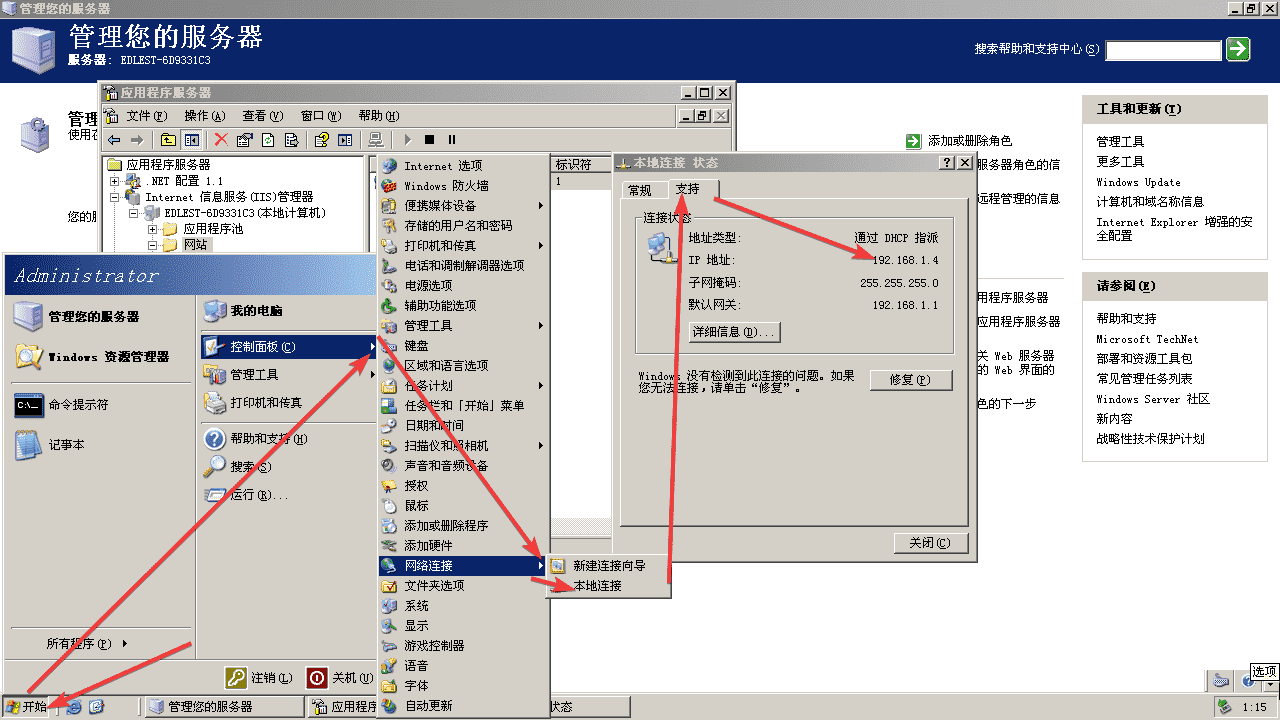Screen dimensions: 1280x720
Task: Click the 修复 button
Action: pyautogui.click(x=909, y=380)
